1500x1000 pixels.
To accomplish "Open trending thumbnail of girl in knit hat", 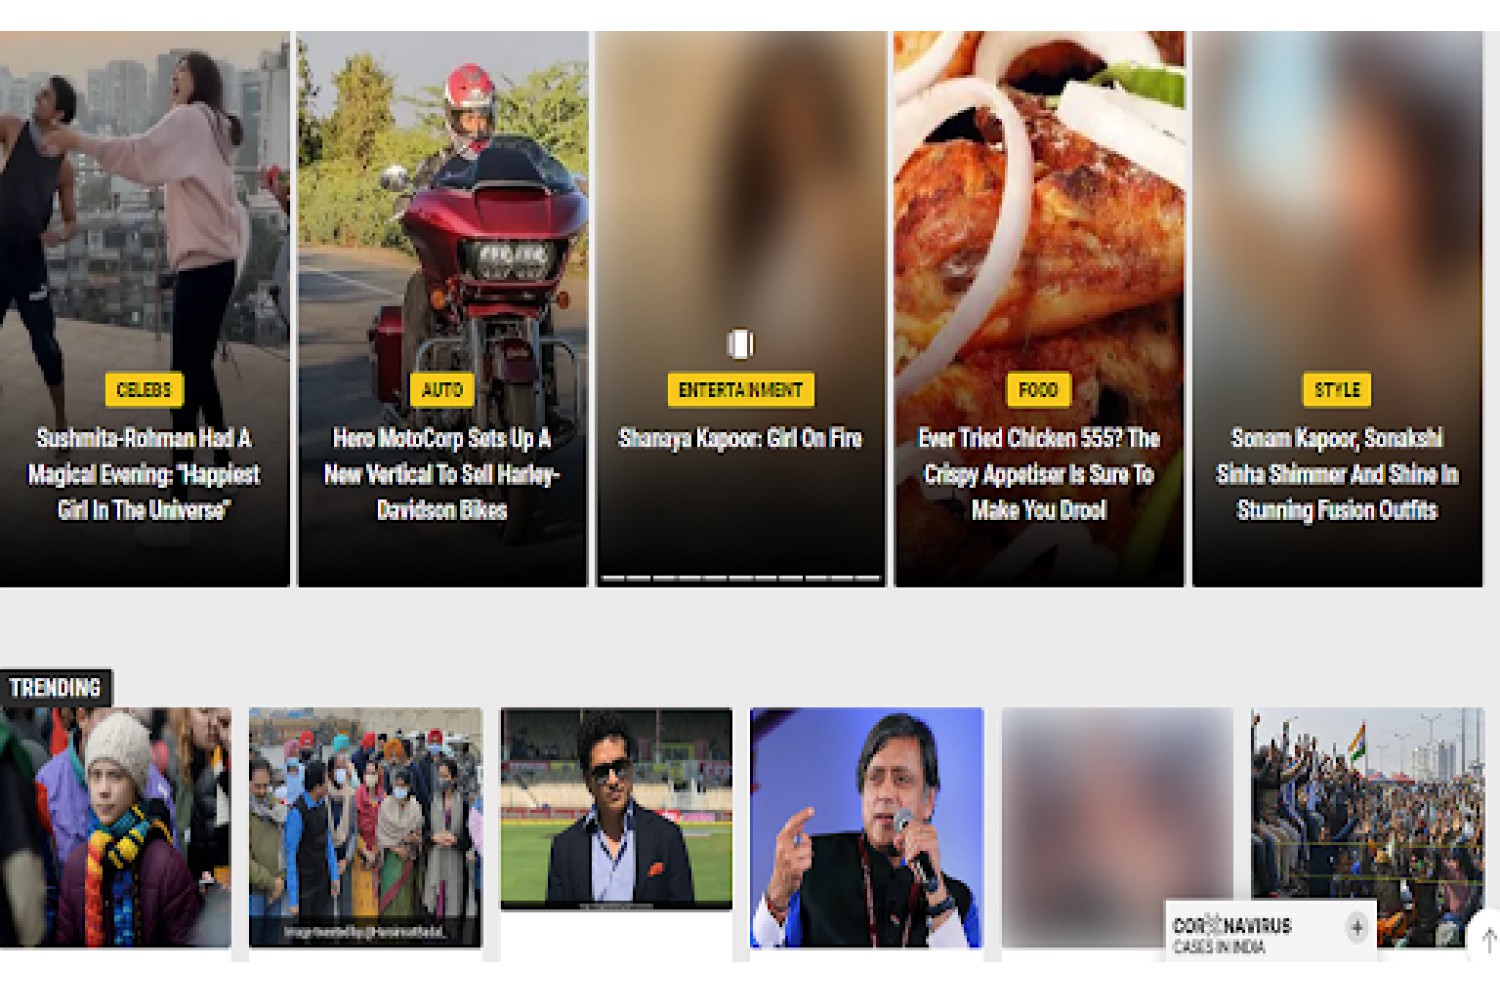I will click(x=115, y=827).
